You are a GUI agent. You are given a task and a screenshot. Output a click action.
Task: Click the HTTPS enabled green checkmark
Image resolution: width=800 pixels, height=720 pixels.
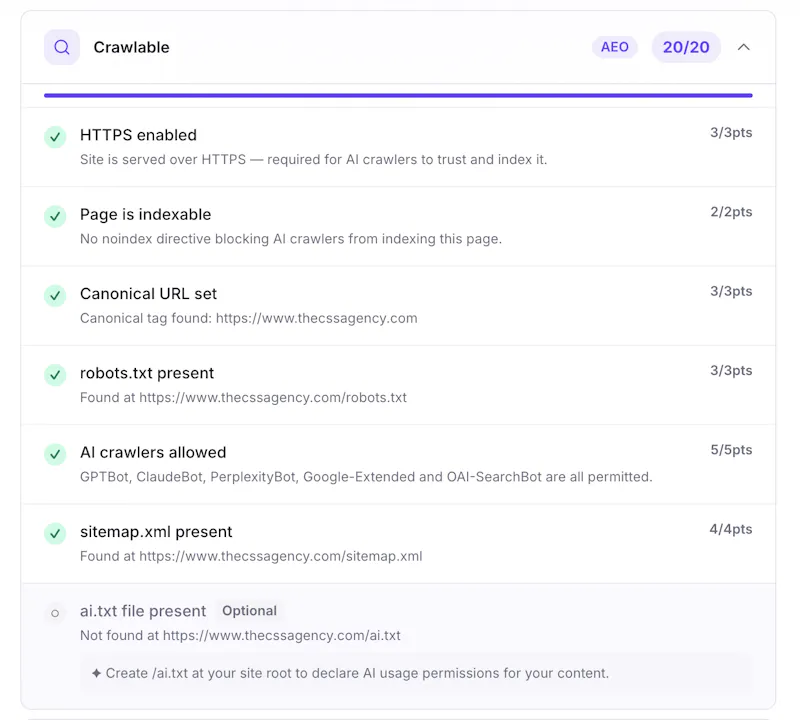click(x=55, y=137)
